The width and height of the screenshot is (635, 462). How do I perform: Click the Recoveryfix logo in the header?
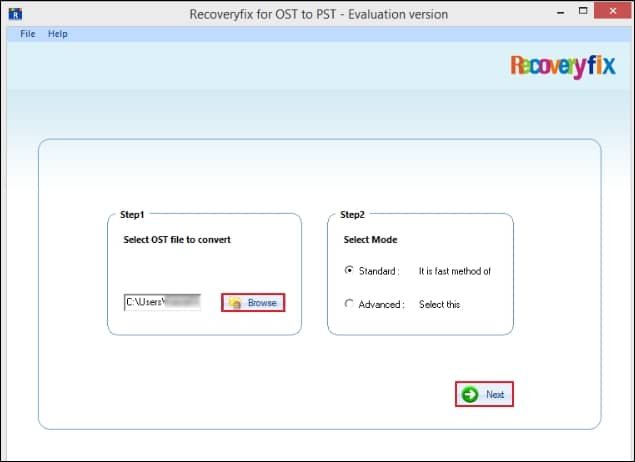pyautogui.click(x=566, y=66)
